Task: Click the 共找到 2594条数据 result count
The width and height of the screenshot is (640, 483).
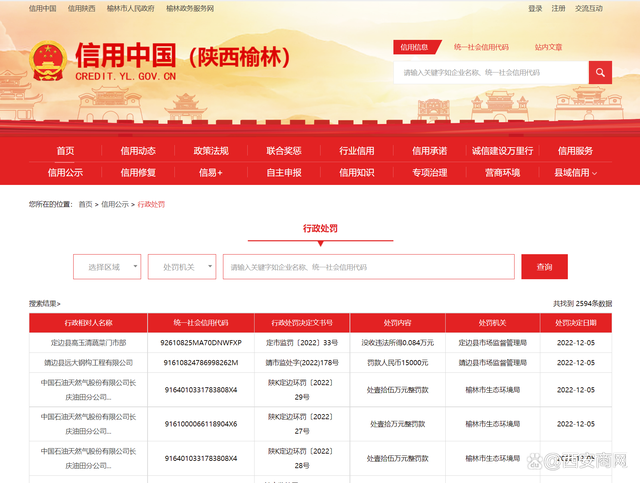Action: tap(582, 303)
